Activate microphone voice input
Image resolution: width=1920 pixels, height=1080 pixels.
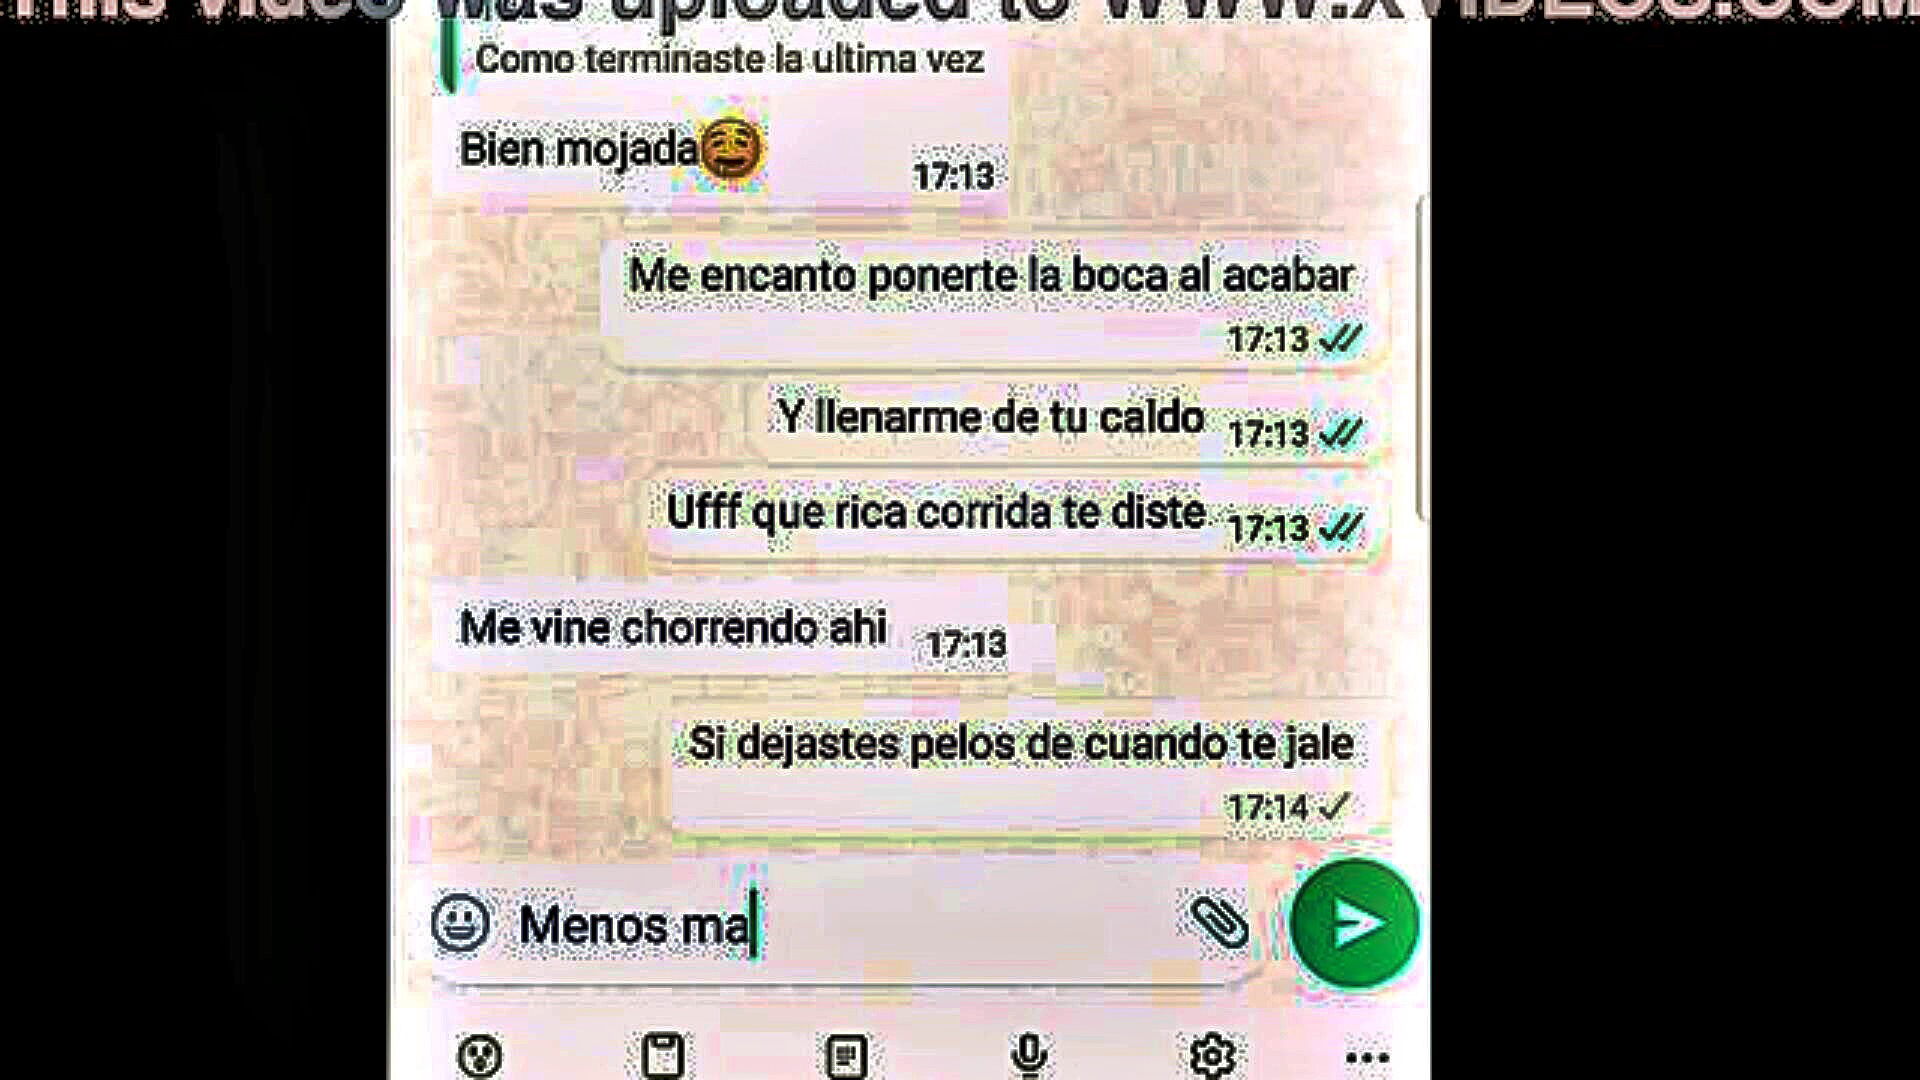click(x=1029, y=1055)
